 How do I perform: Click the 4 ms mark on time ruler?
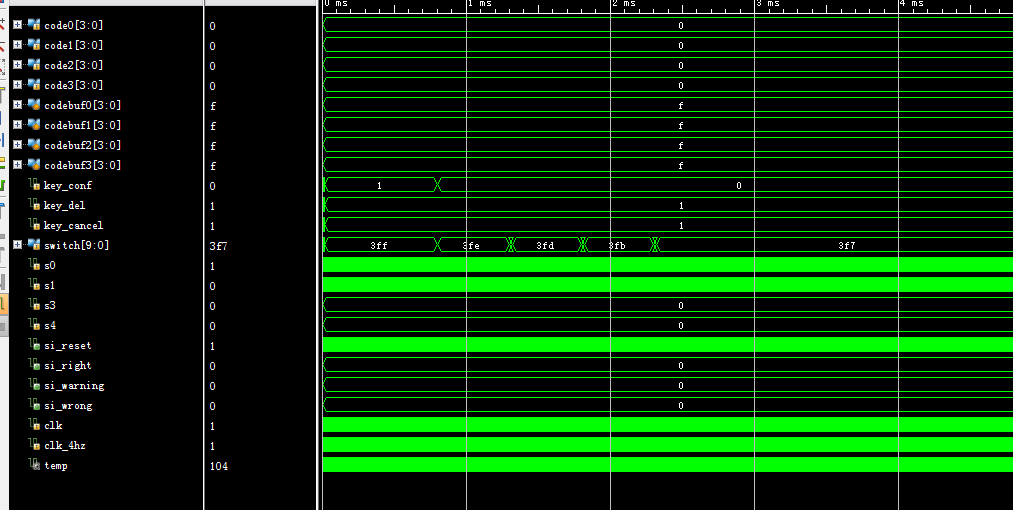coord(910,4)
